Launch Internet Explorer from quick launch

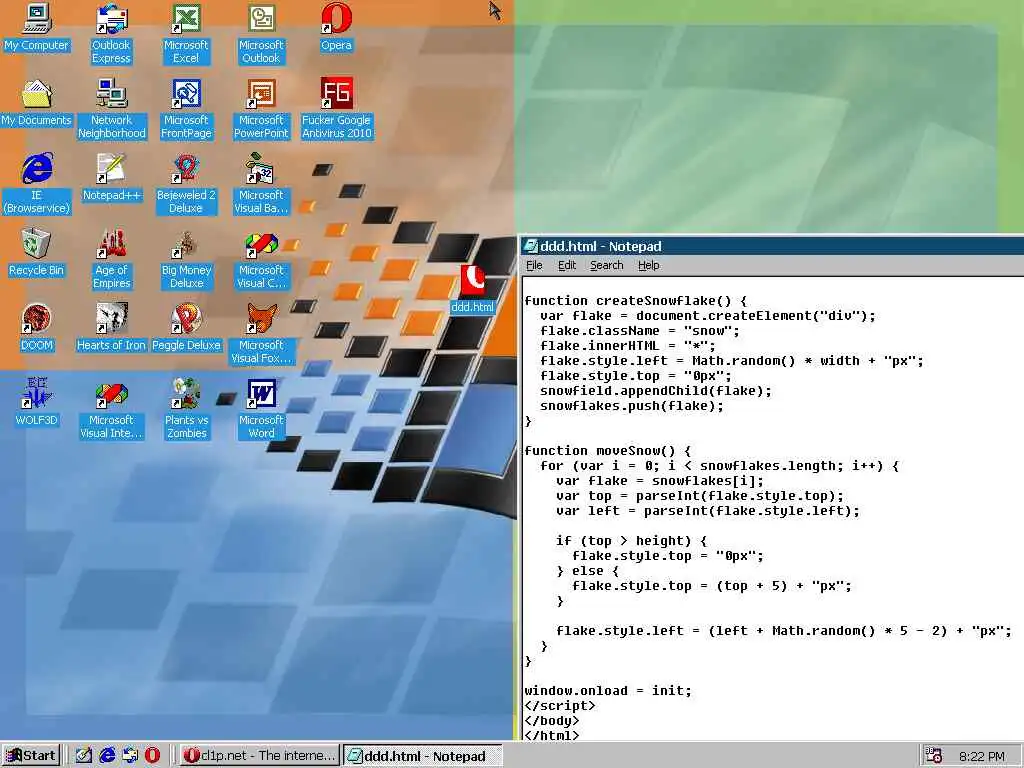point(107,756)
